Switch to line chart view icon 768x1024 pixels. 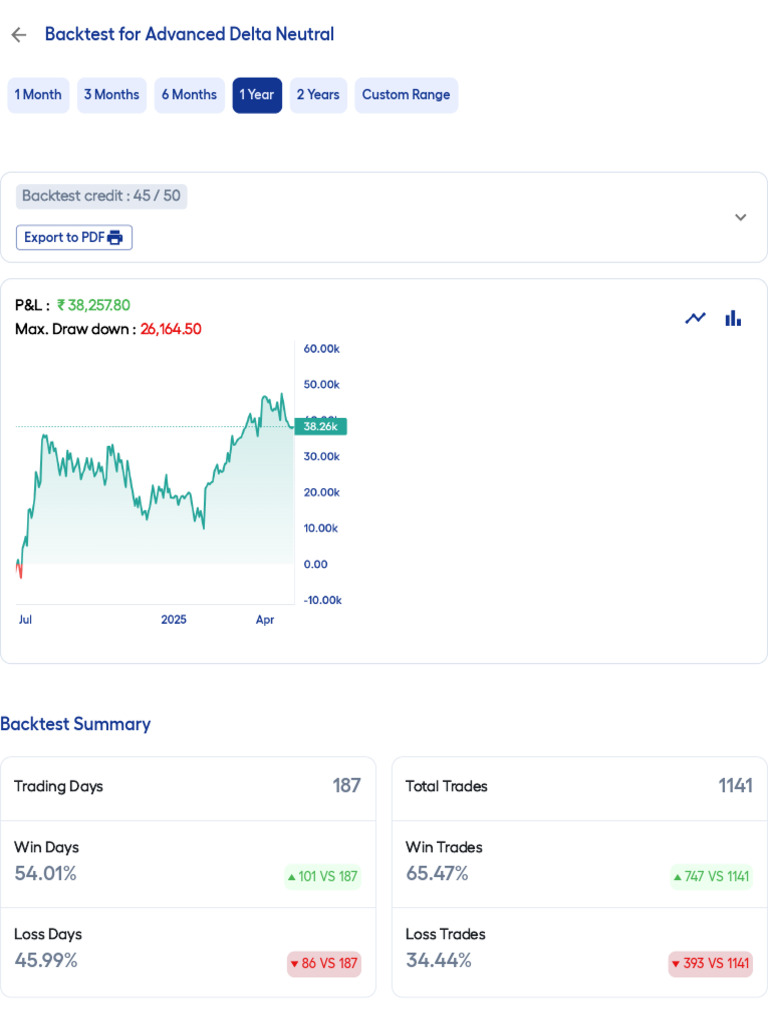point(695,318)
